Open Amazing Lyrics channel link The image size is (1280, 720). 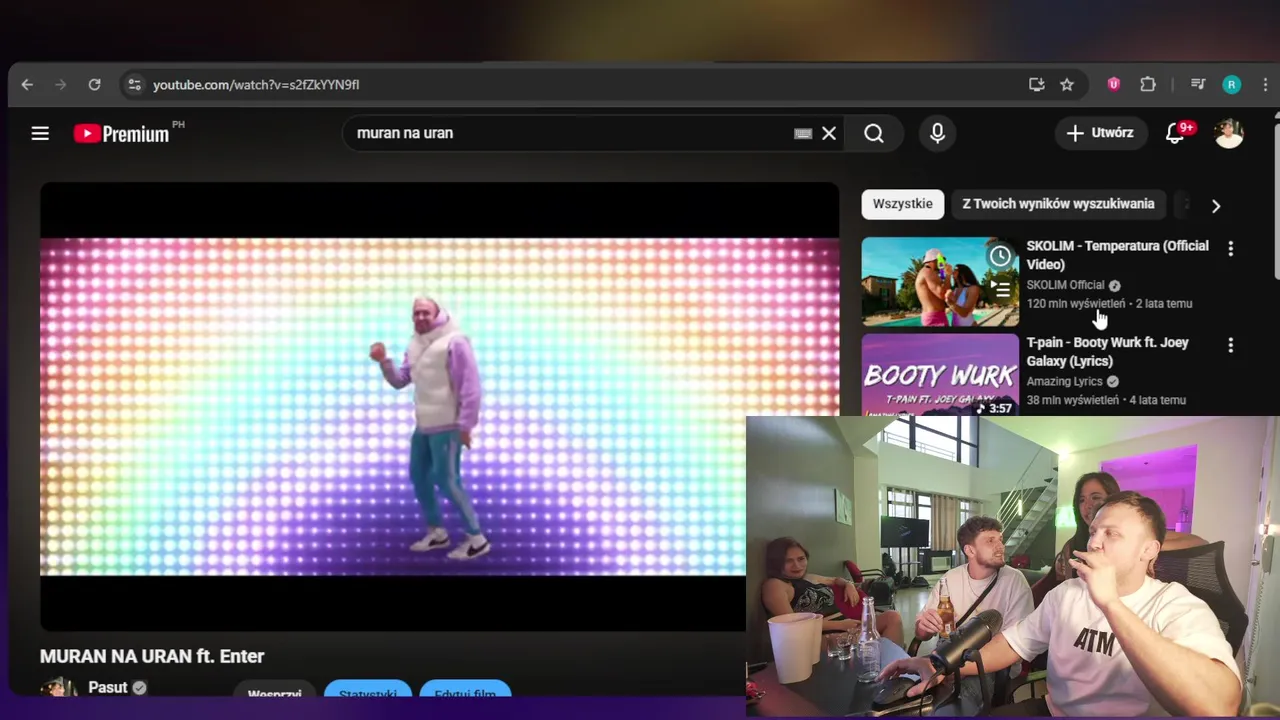pos(1064,381)
